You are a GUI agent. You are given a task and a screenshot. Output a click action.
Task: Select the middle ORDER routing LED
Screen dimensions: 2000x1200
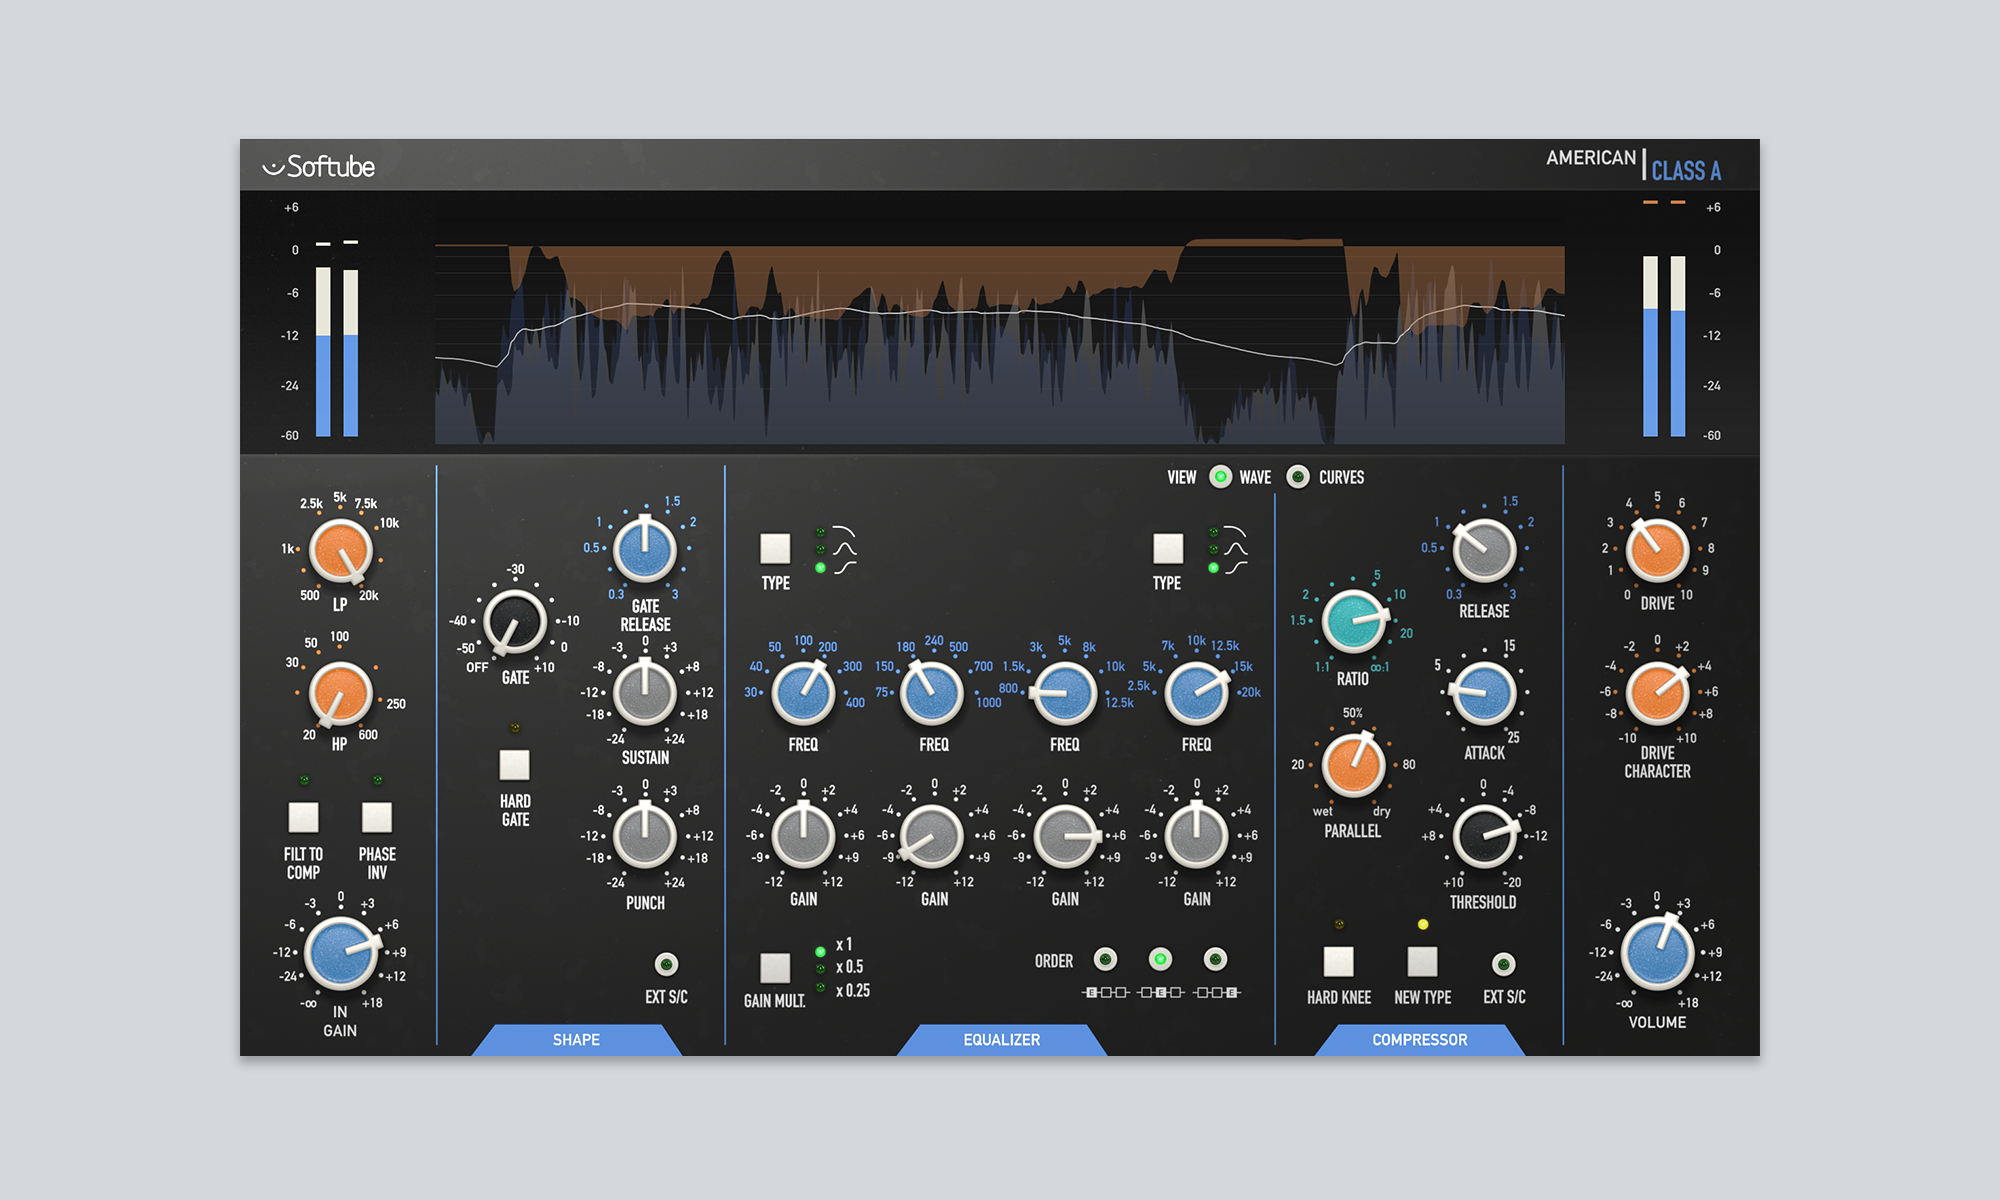[x=1160, y=960]
